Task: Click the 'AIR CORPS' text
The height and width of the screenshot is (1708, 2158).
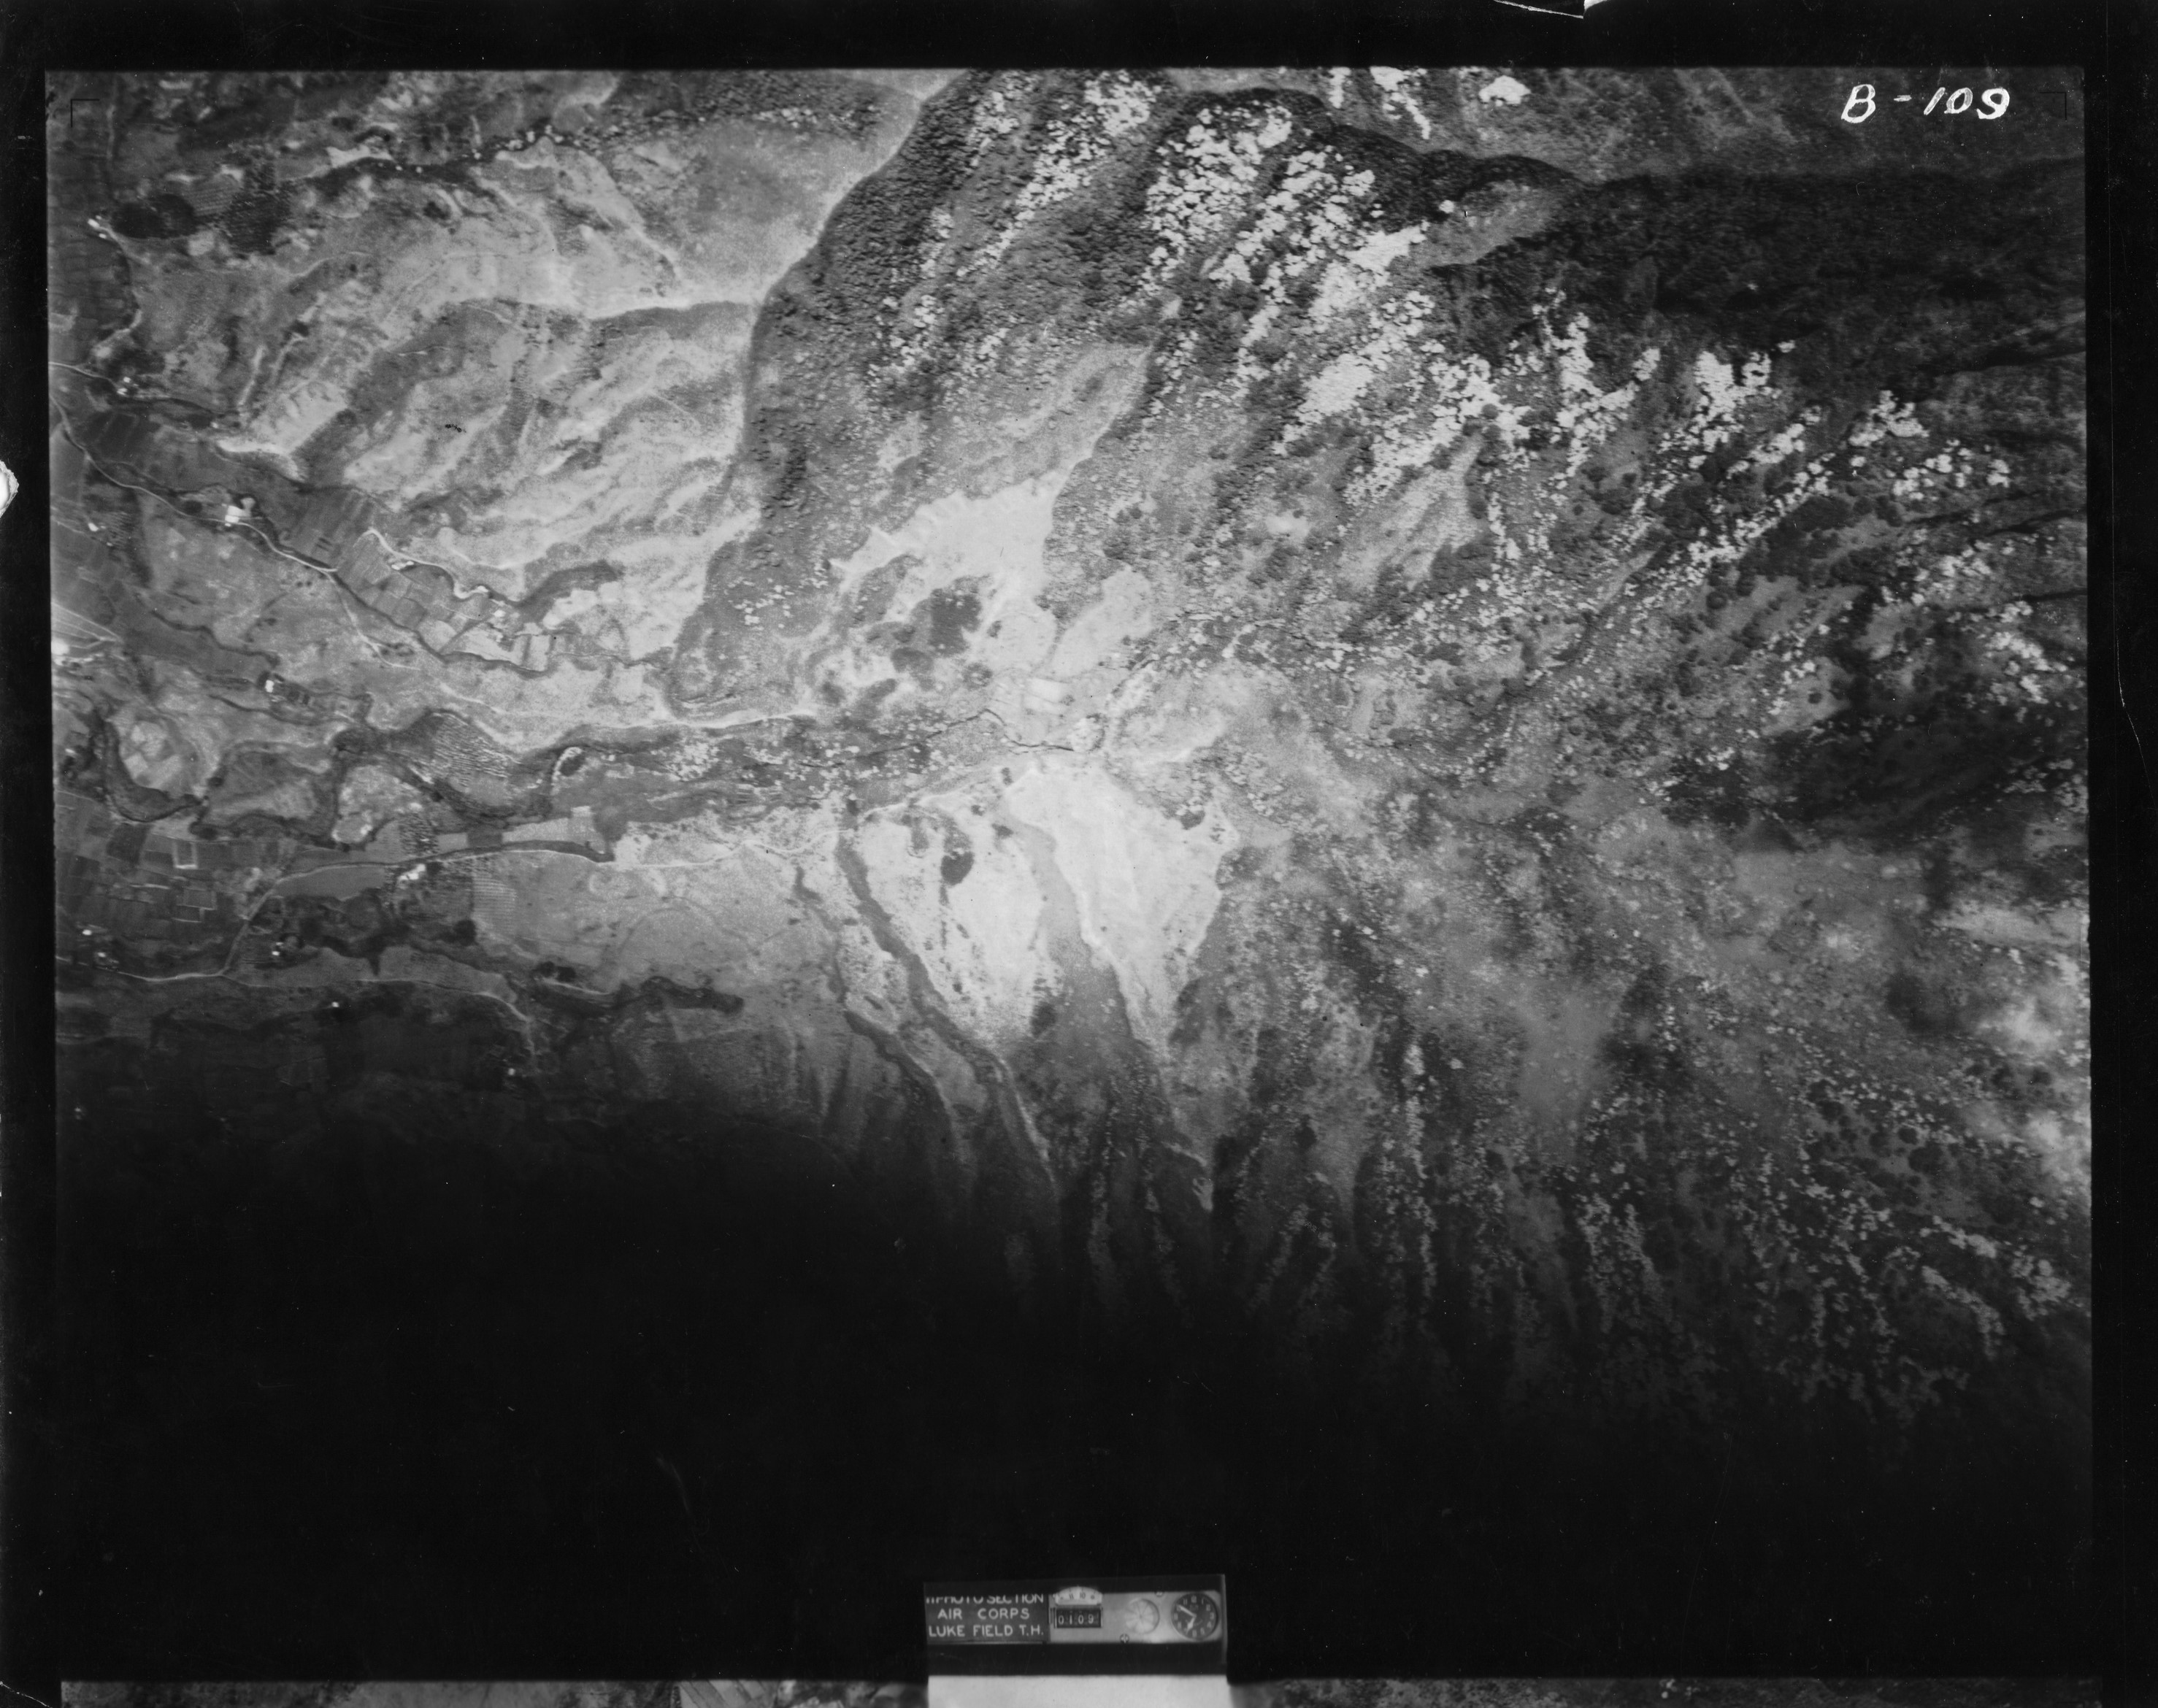Action: pyautogui.click(x=984, y=1614)
